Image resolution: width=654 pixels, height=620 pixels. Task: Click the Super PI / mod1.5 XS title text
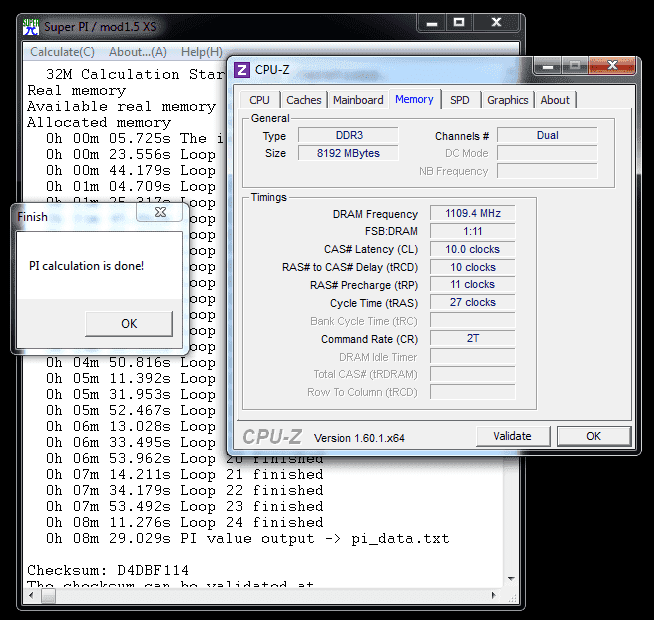(x=100, y=27)
